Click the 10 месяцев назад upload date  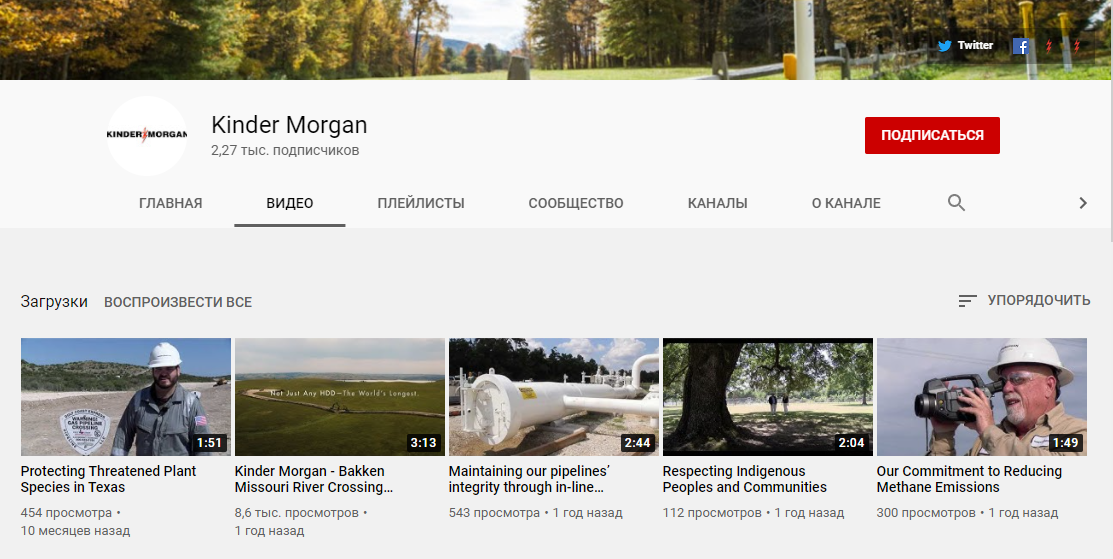[x=75, y=530]
